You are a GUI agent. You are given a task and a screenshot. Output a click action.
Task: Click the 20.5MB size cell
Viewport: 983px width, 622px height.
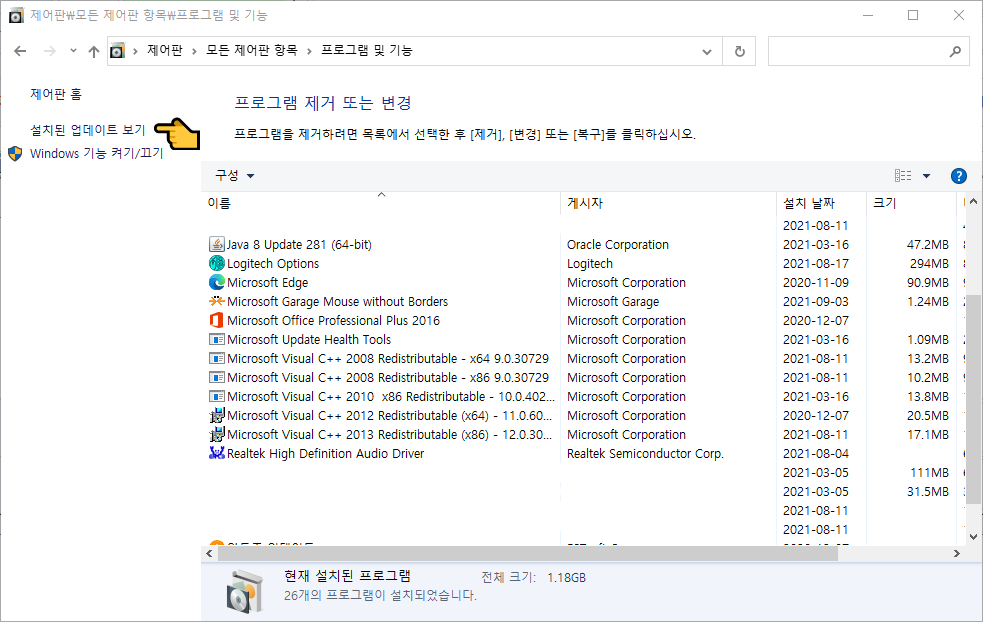click(x=928, y=416)
